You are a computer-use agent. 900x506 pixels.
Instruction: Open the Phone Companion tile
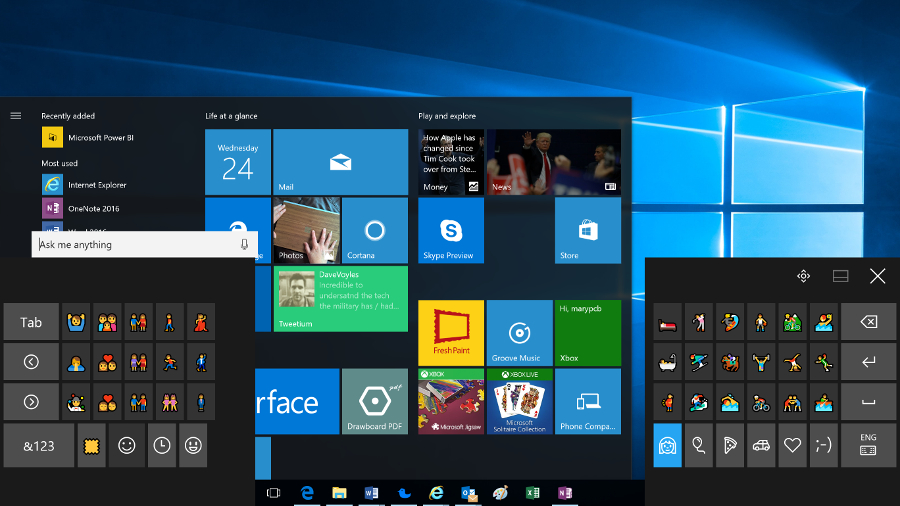(x=588, y=401)
